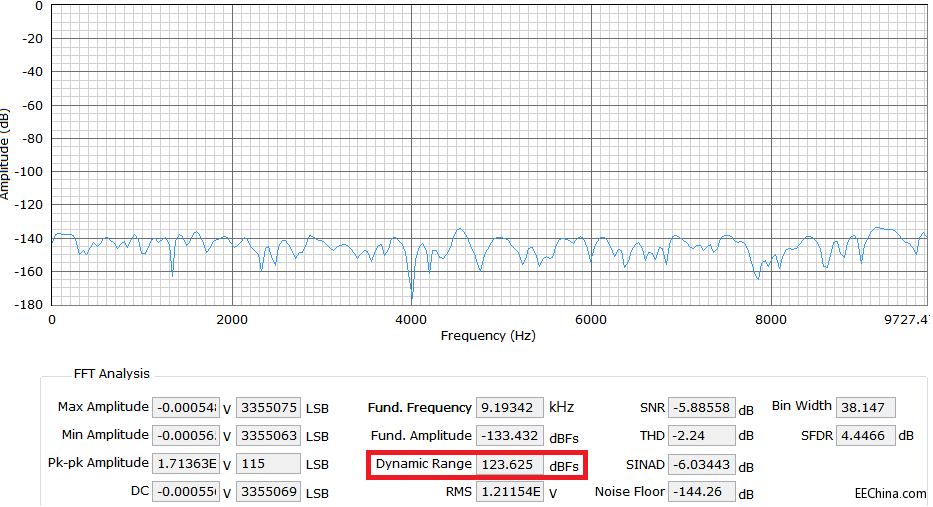Select the Bin Width value box
Viewport: 933px width, 507px height.
click(865, 408)
